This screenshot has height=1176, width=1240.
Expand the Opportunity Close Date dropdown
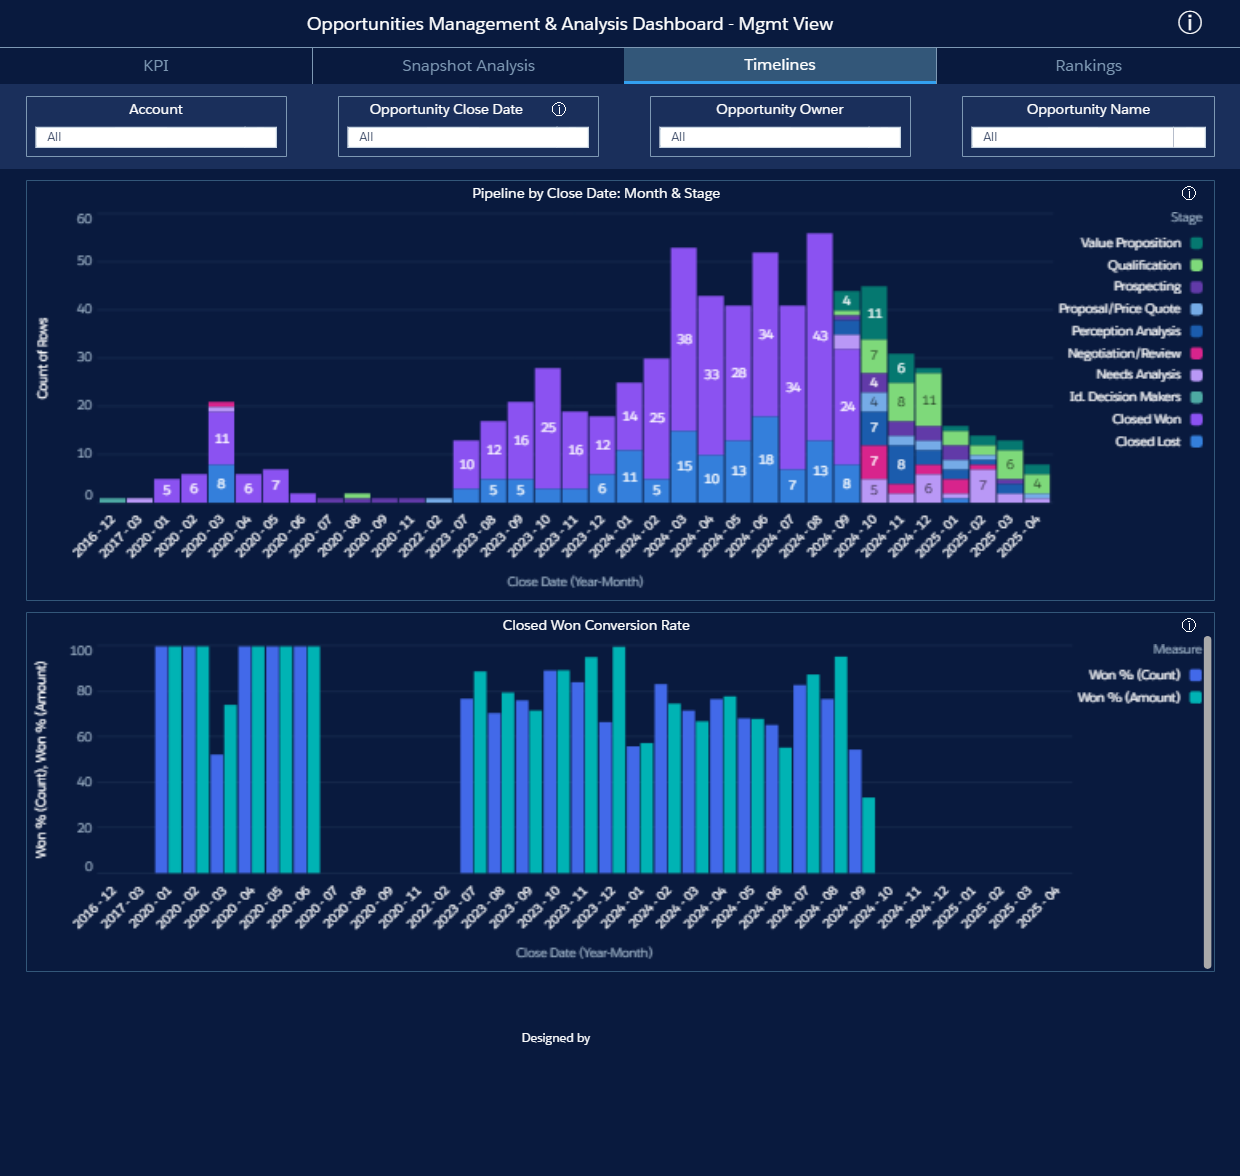(468, 137)
